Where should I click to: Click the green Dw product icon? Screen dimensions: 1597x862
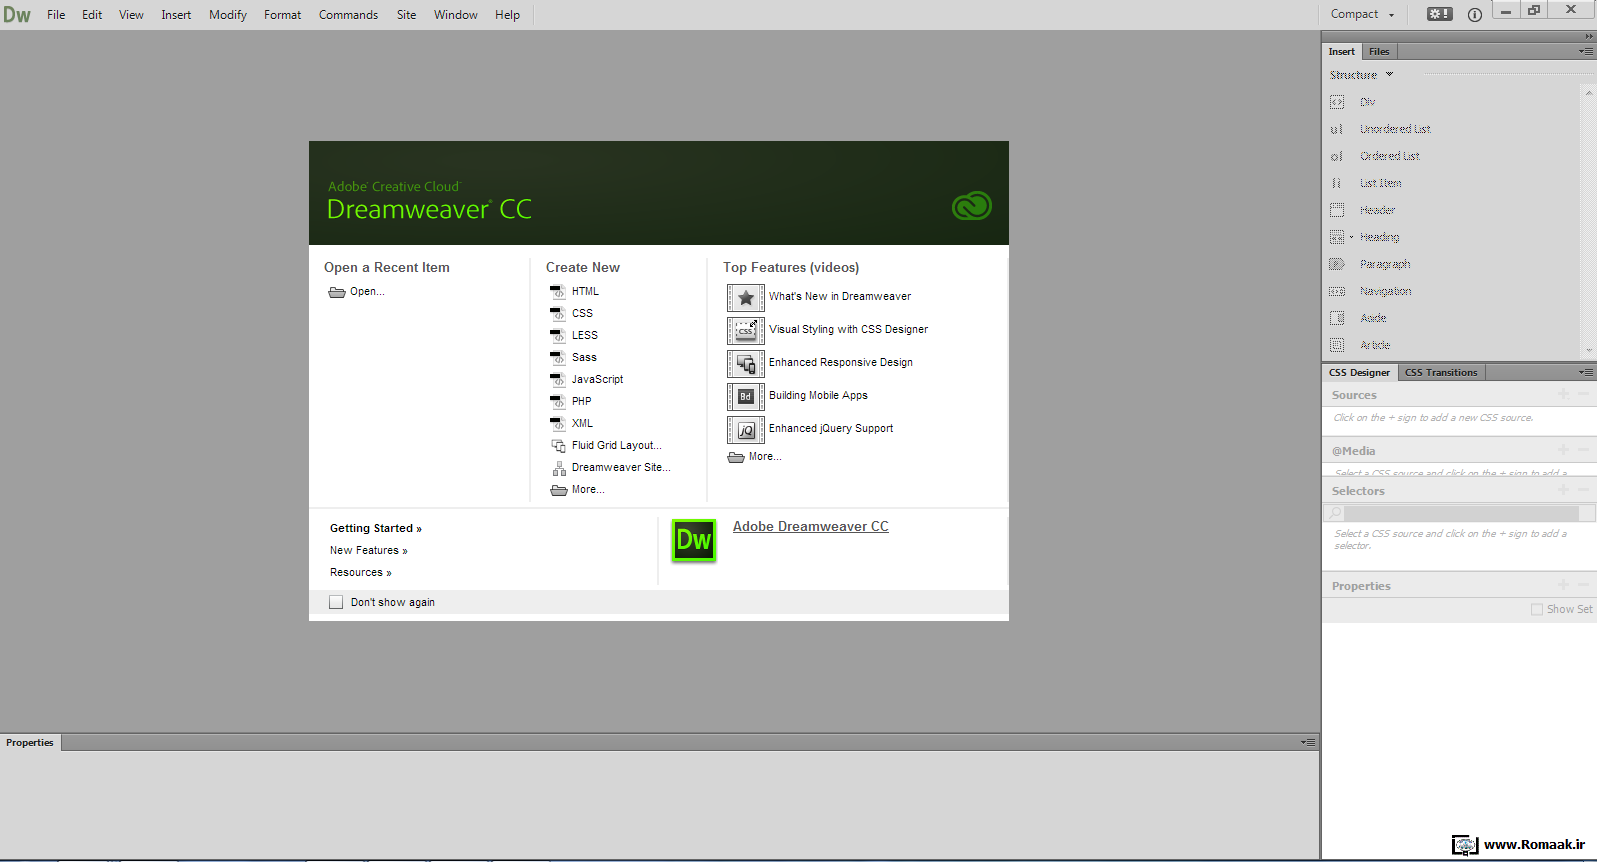point(693,541)
